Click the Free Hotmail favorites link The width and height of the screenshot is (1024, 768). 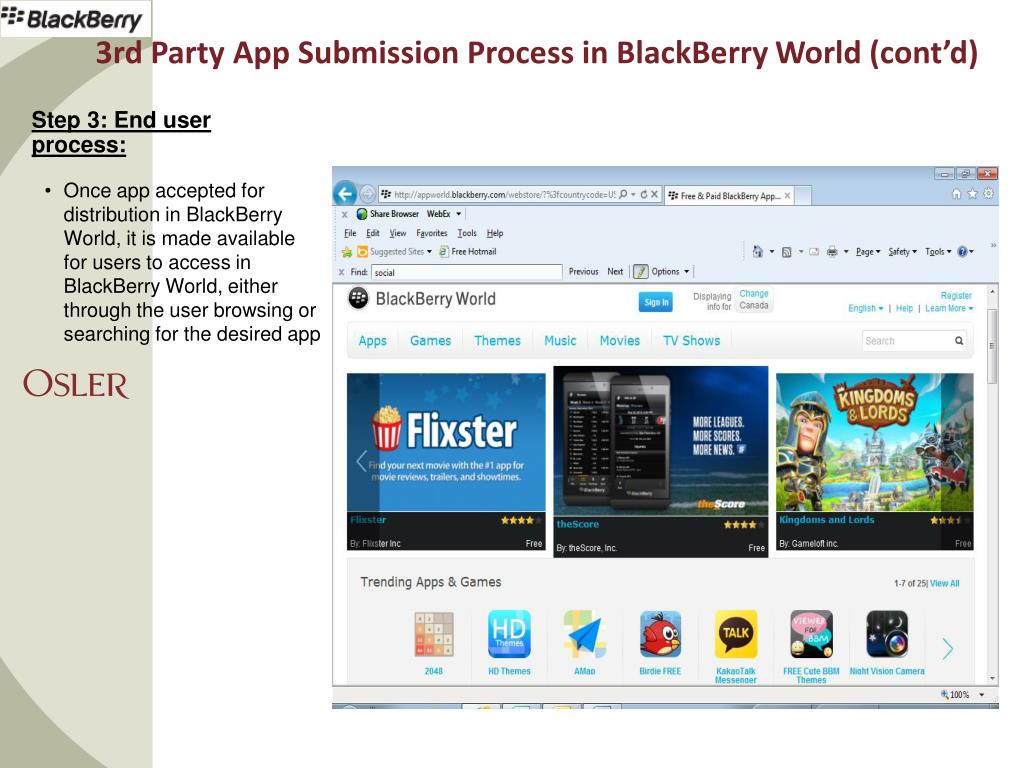(x=468, y=252)
